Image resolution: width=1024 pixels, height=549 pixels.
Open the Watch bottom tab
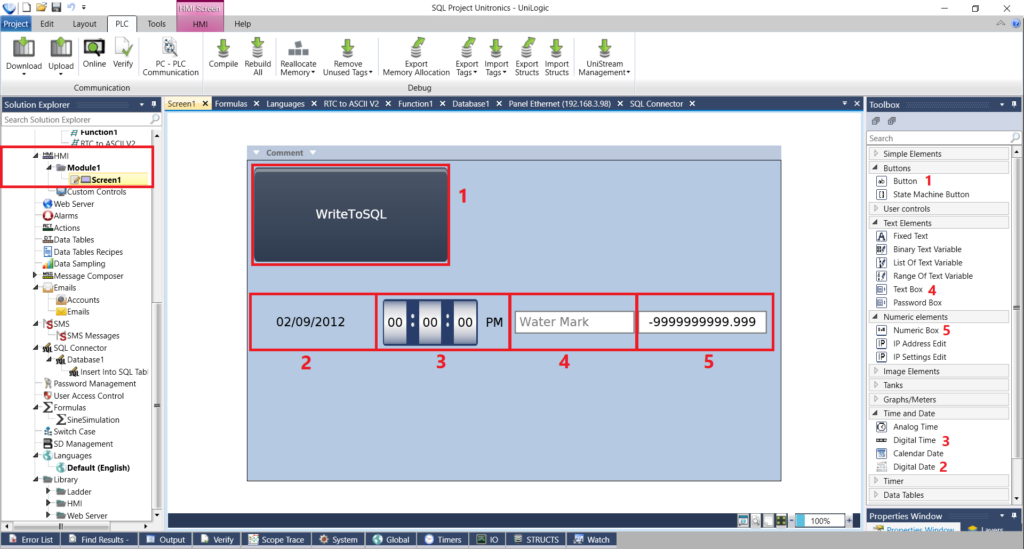[591, 540]
